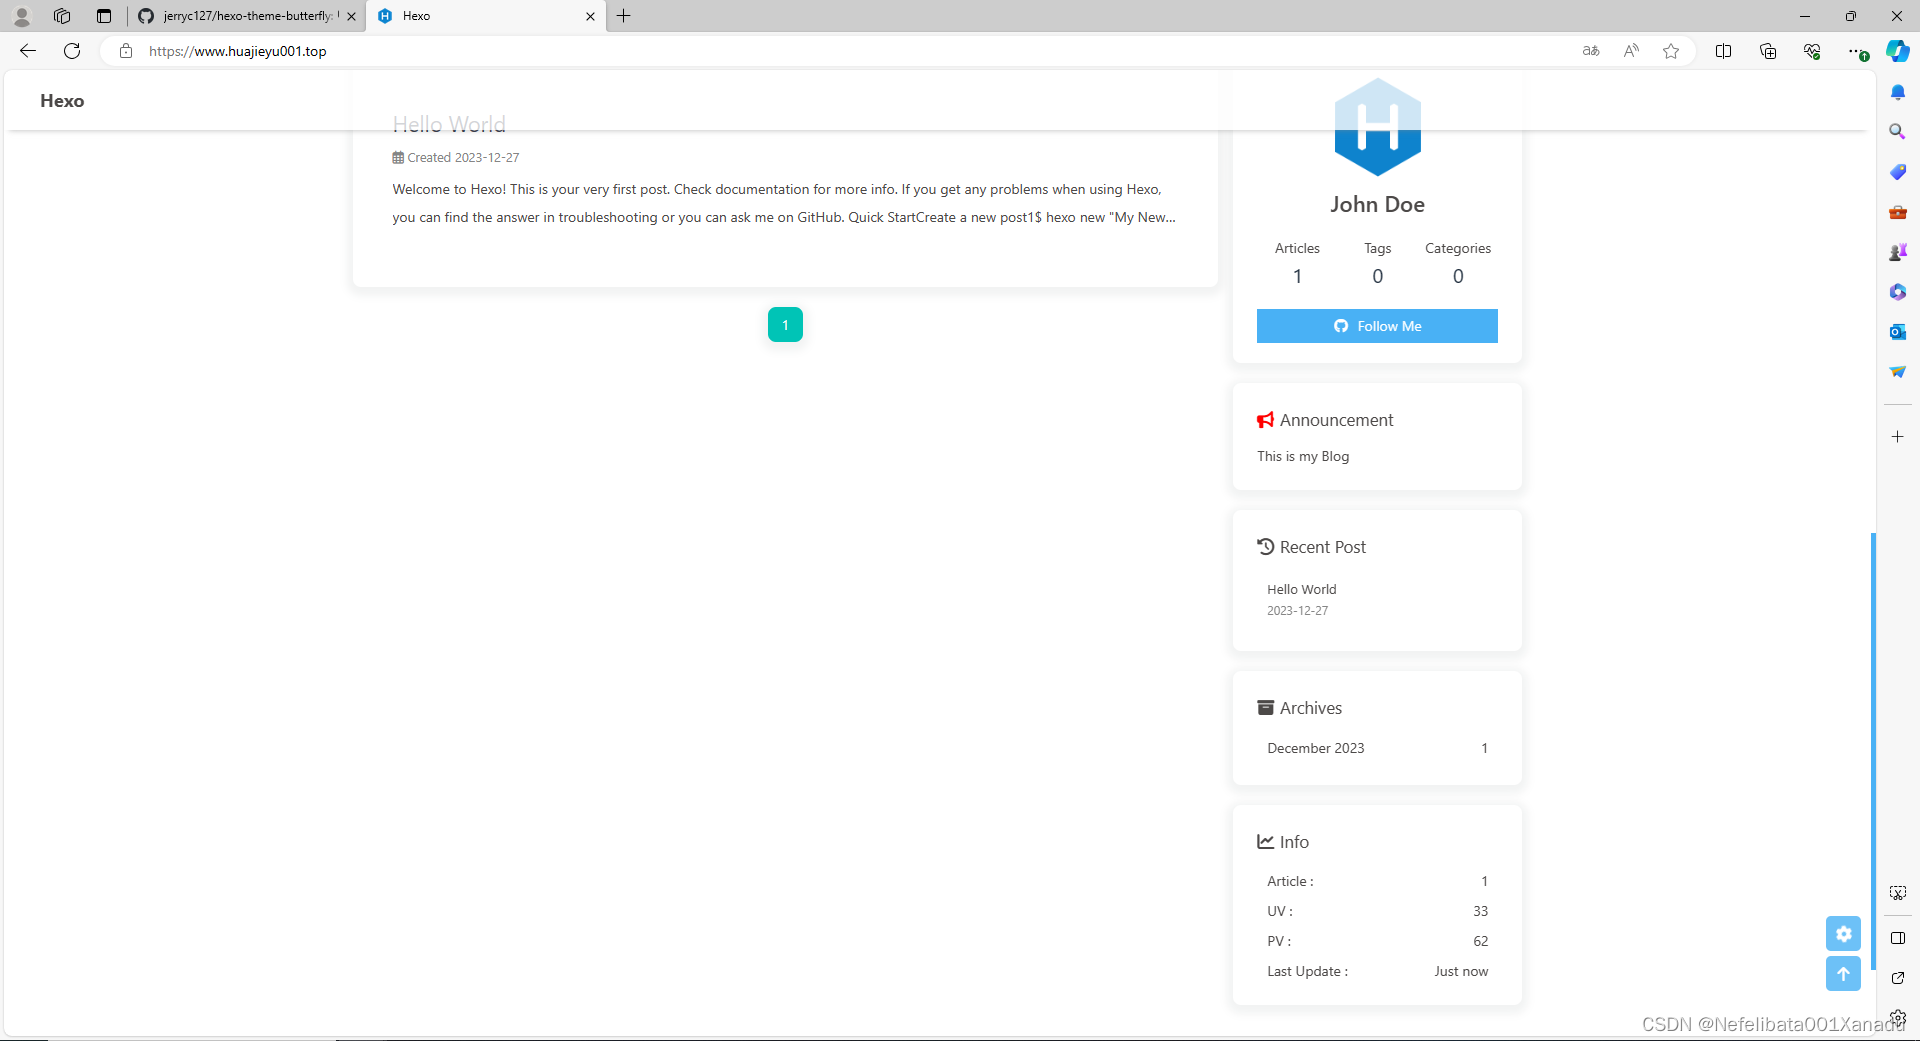Open Shopping tag in sidebar
This screenshot has height=1041, width=1920.
point(1897,172)
